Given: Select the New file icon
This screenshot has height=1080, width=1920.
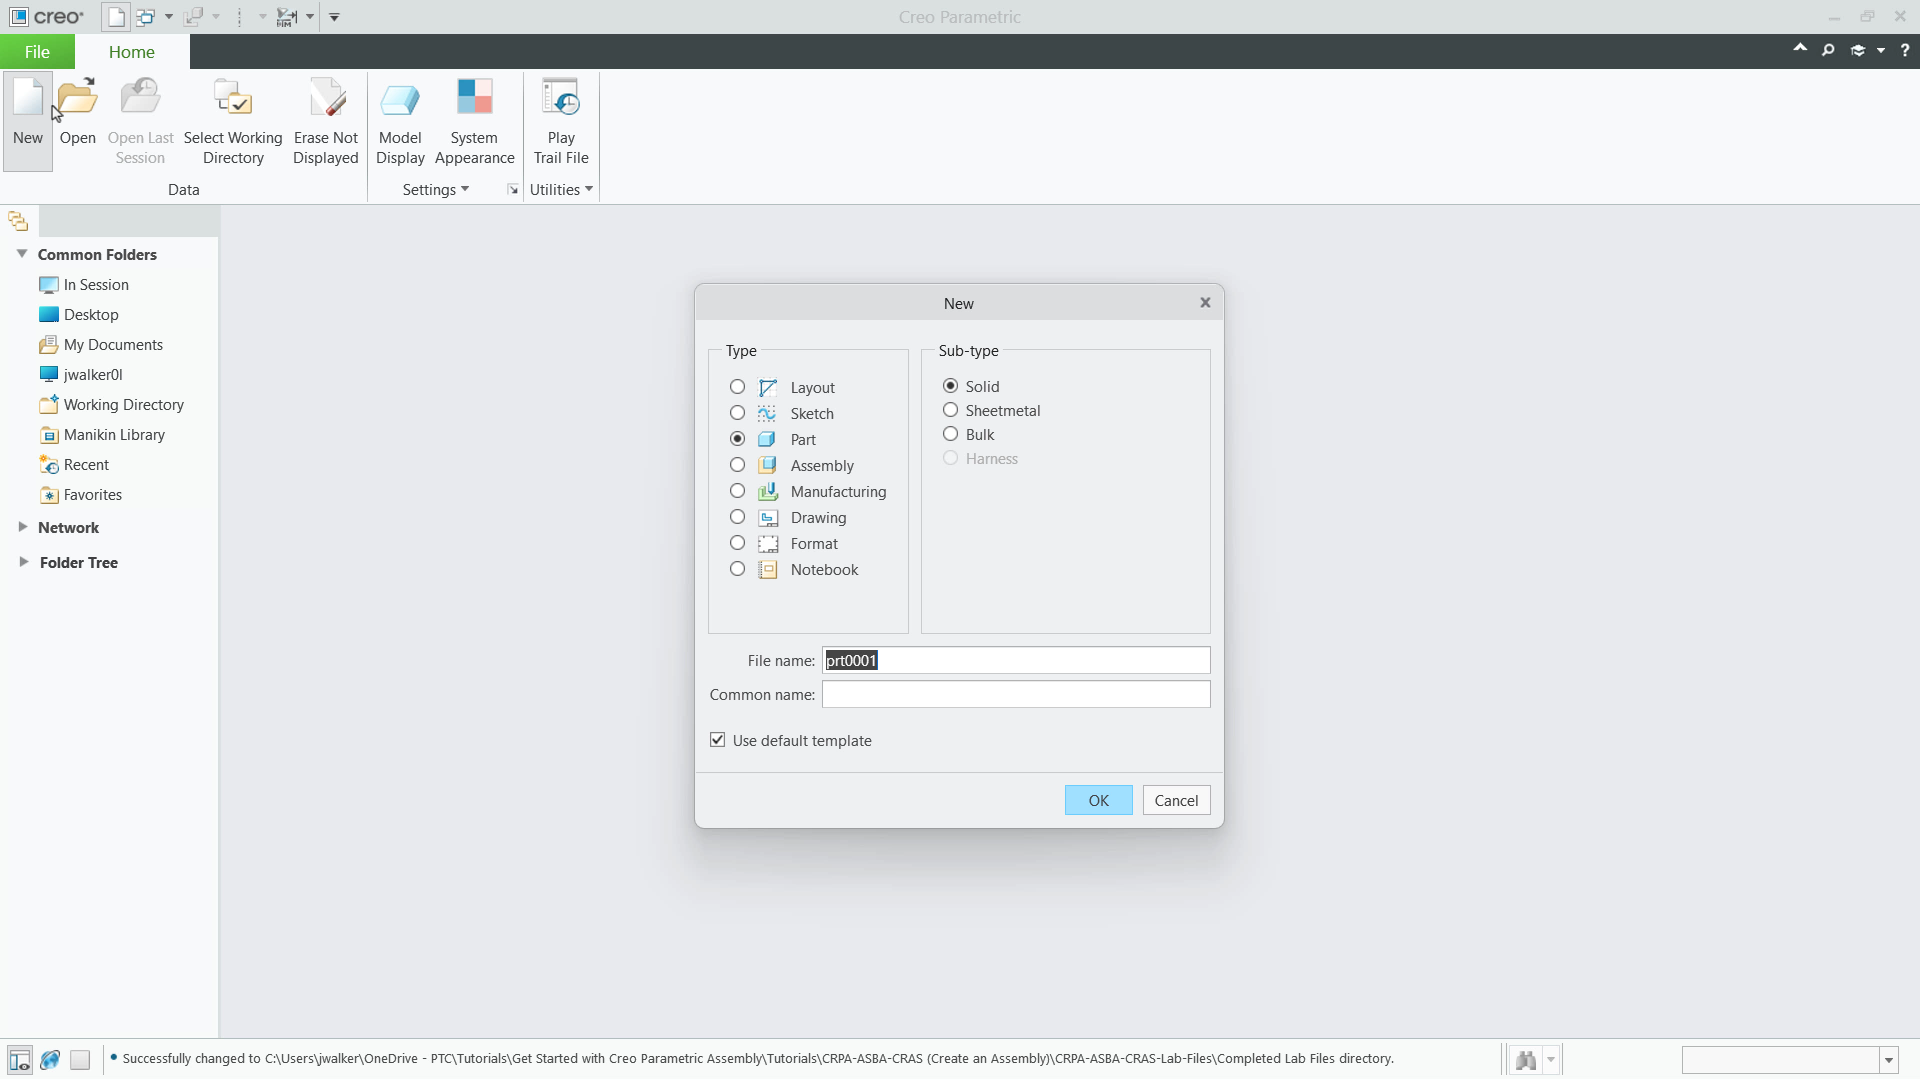Looking at the screenshot, I should tap(27, 110).
